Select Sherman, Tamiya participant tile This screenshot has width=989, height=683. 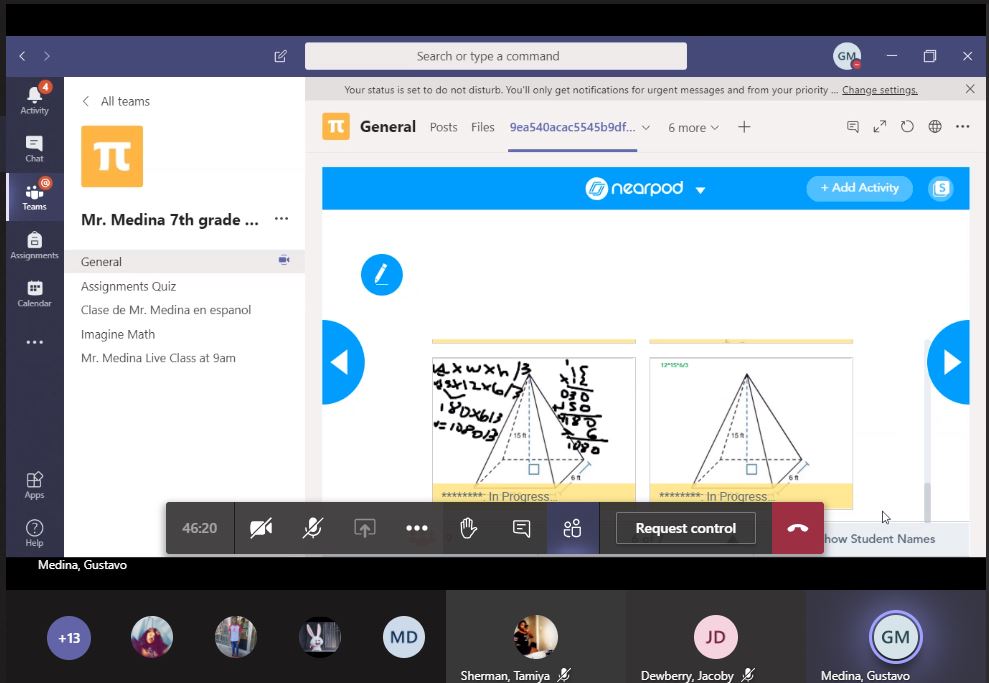(x=535, y=637)
